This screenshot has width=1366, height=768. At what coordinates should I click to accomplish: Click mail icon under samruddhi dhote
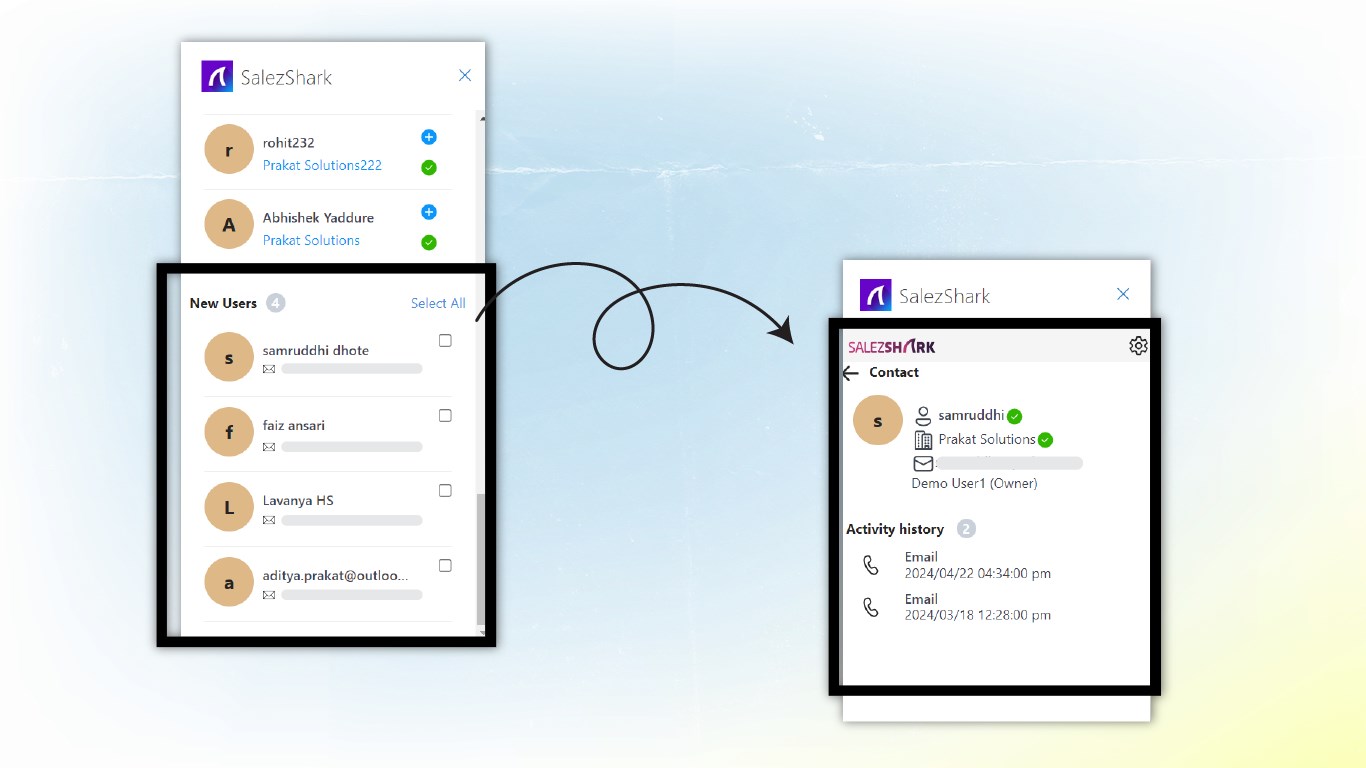click(268, 369)
